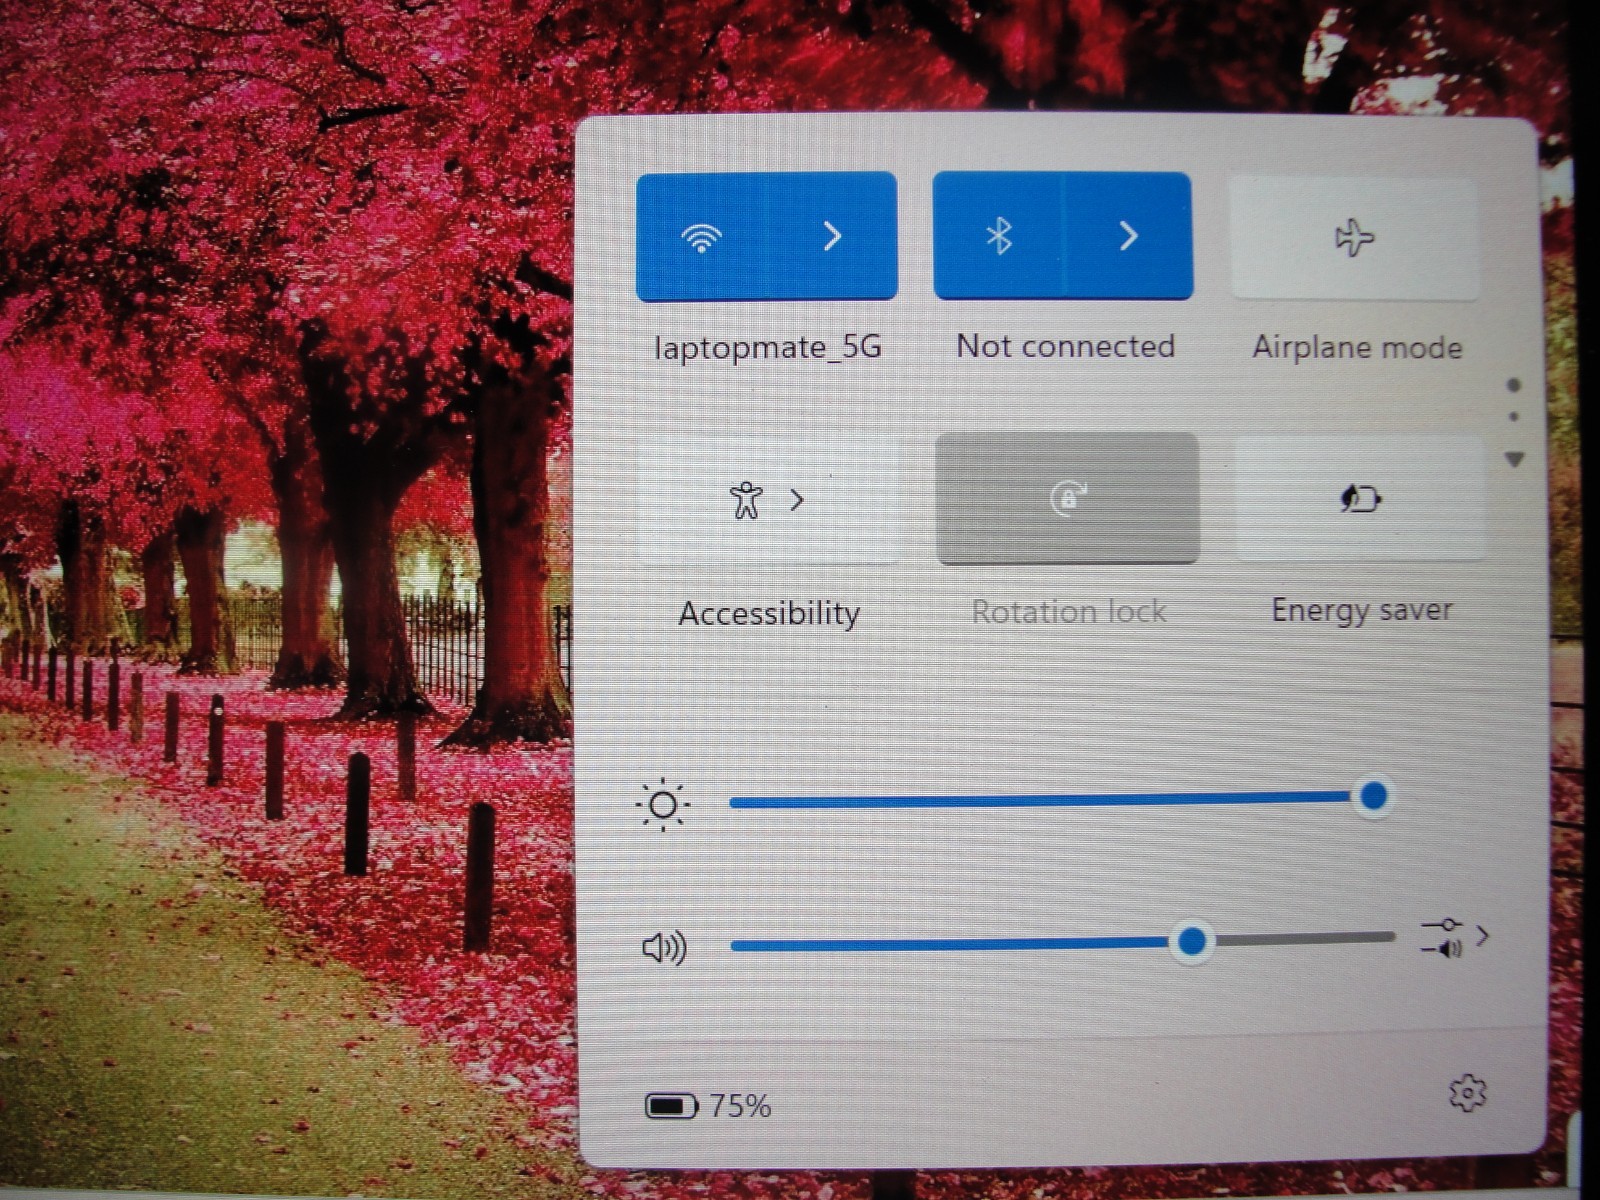1600x1200 pixels.
Task: Open Bluetooth devices list chevron
Action: point(1128,236)
